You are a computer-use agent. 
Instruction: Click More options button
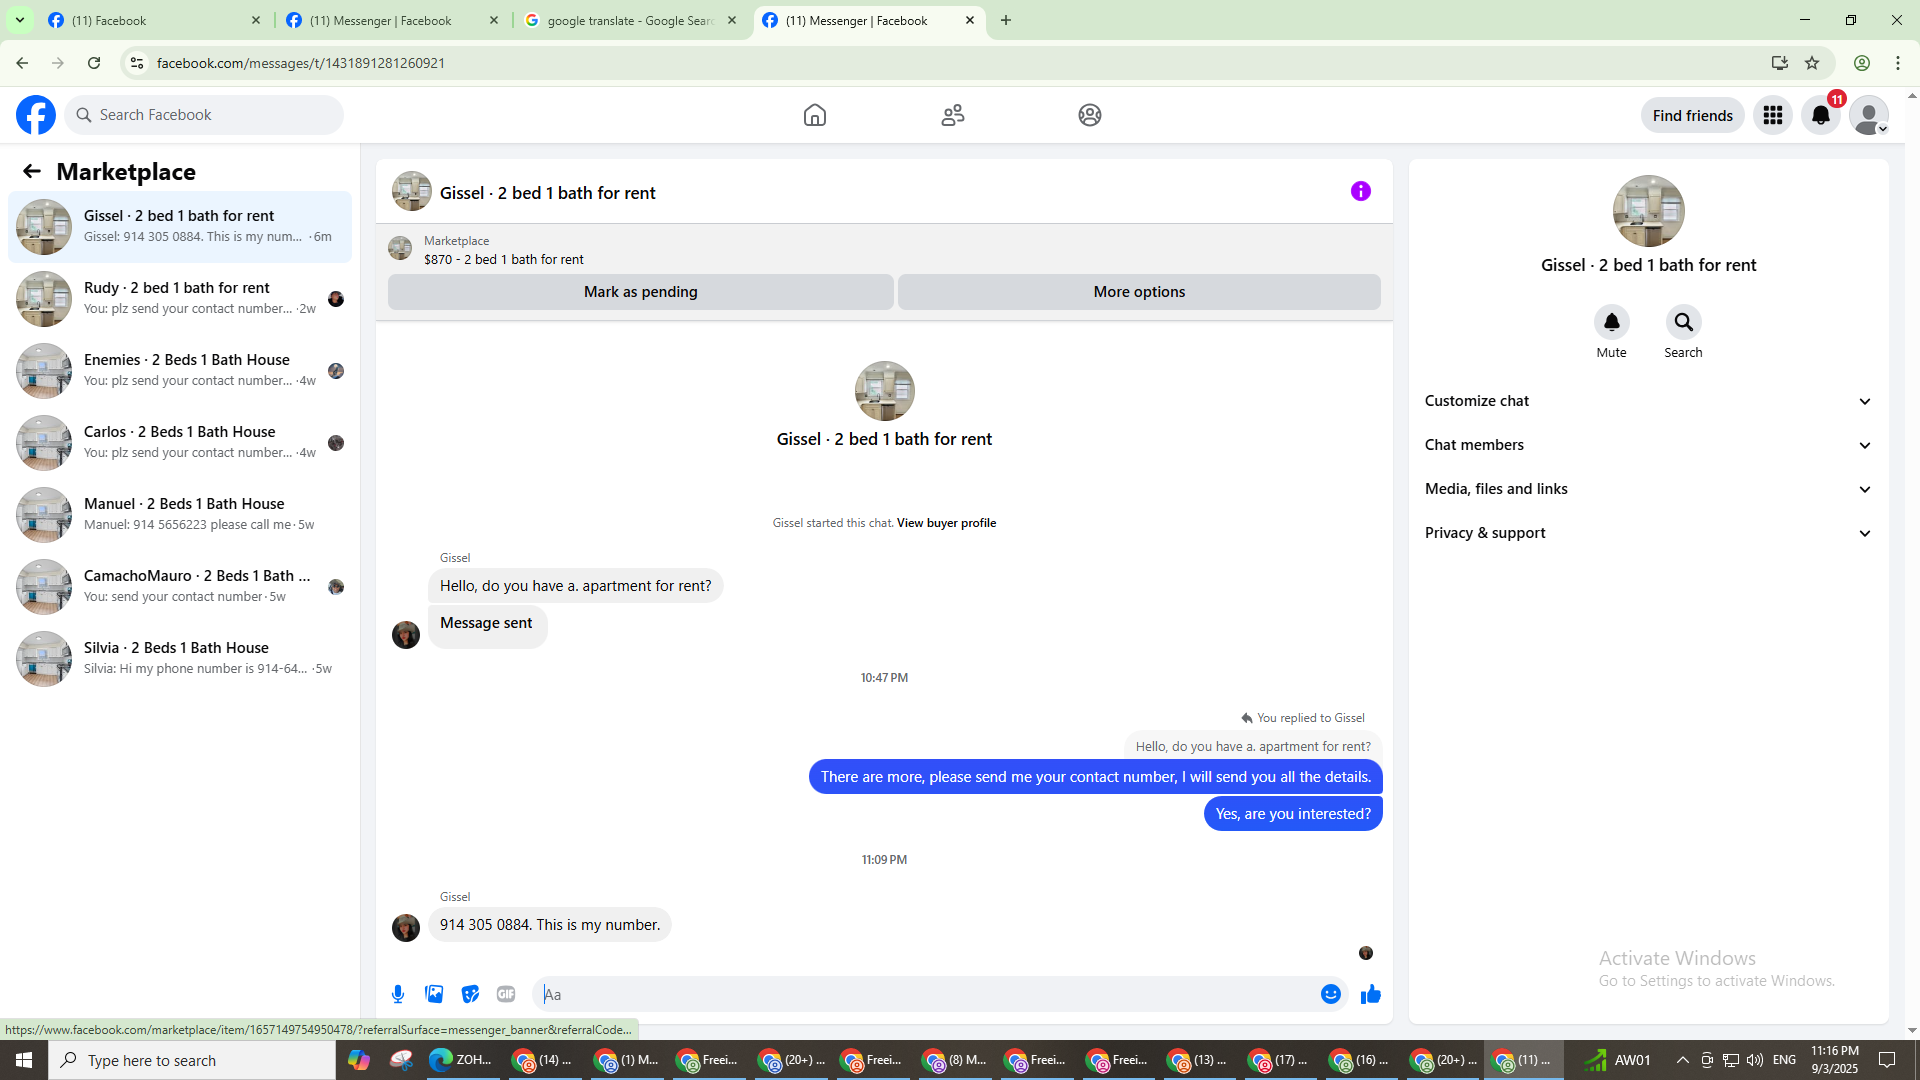(x=1139, y=292)
